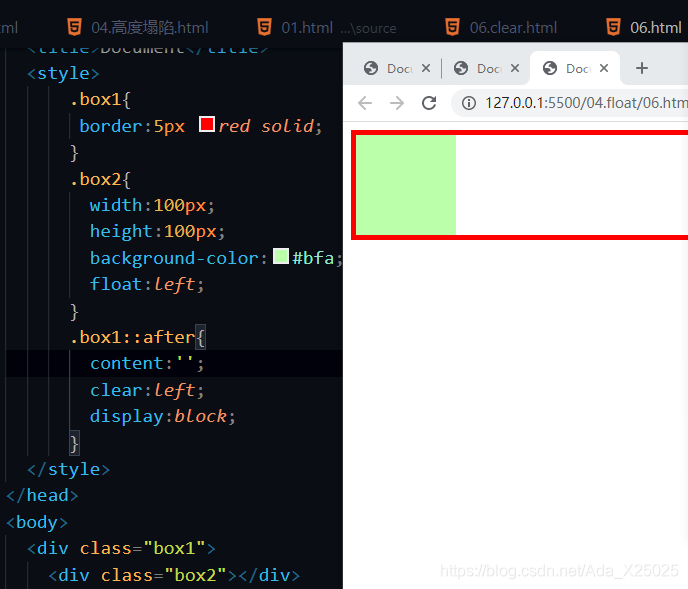Screen dimensions: 688x589
Task: Click the HTML5 icon of 06.html tab
Action: tap(613, 27)
